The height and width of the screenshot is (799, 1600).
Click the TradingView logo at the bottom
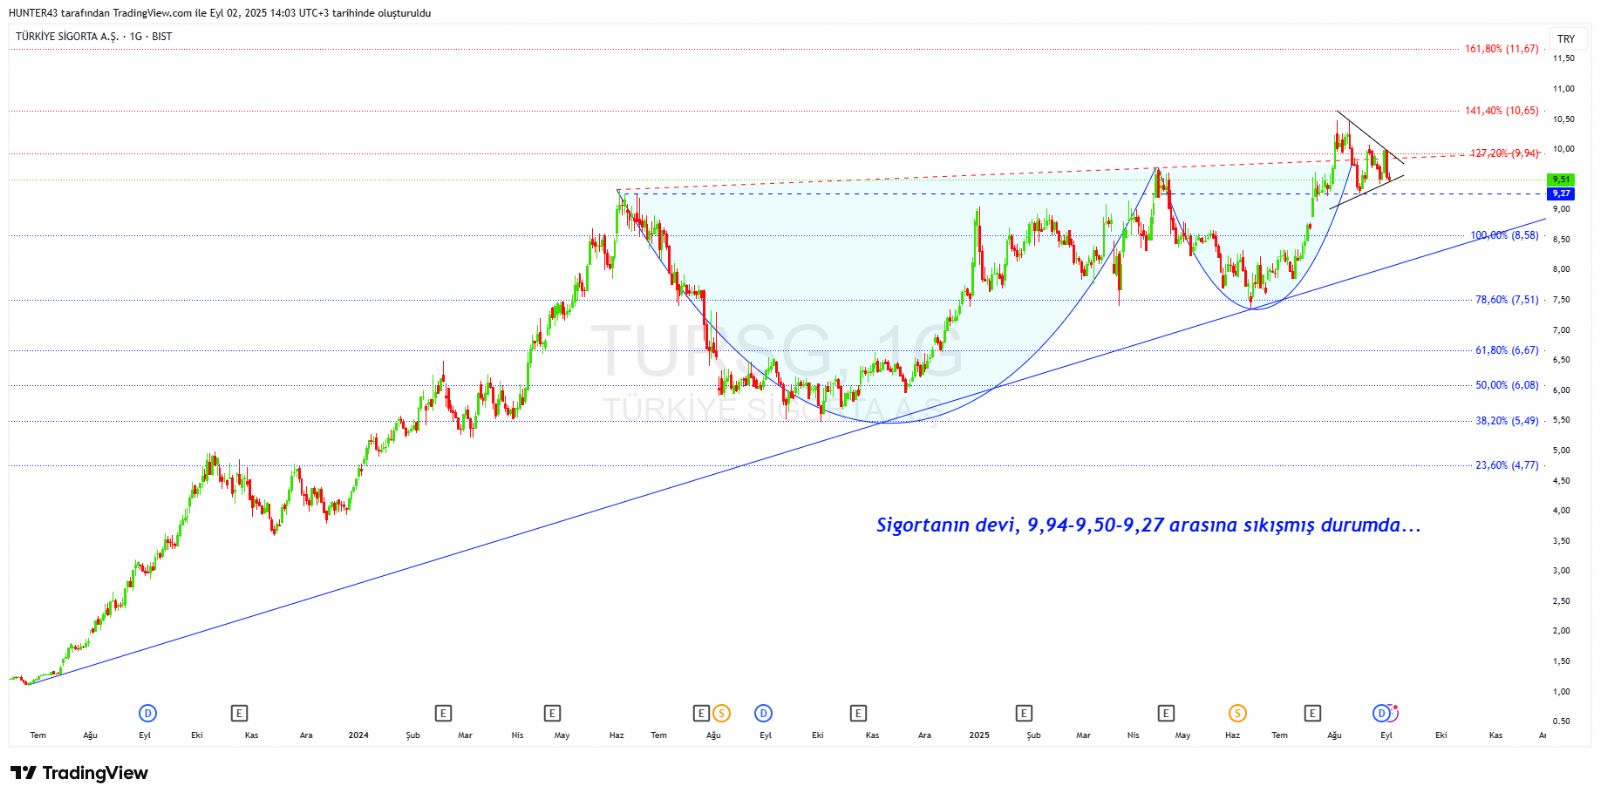tap(79, 773)
